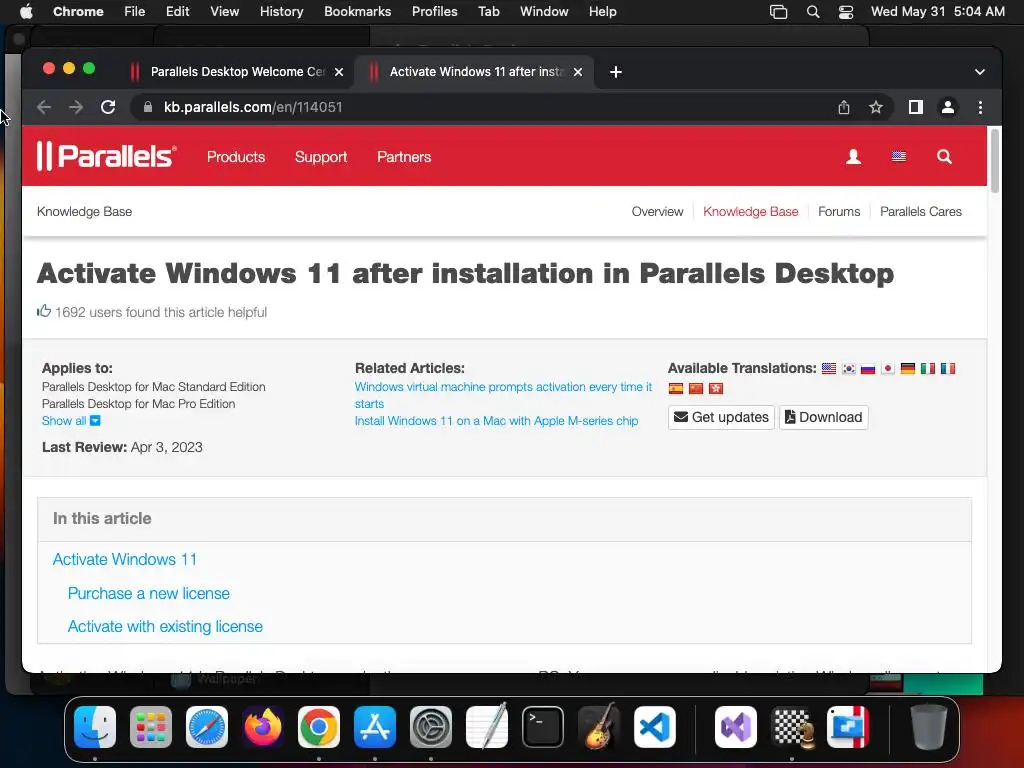Launch GarageBand from the Dock
The height and width of the screenshot is (768, 1024).
point(599,727)
